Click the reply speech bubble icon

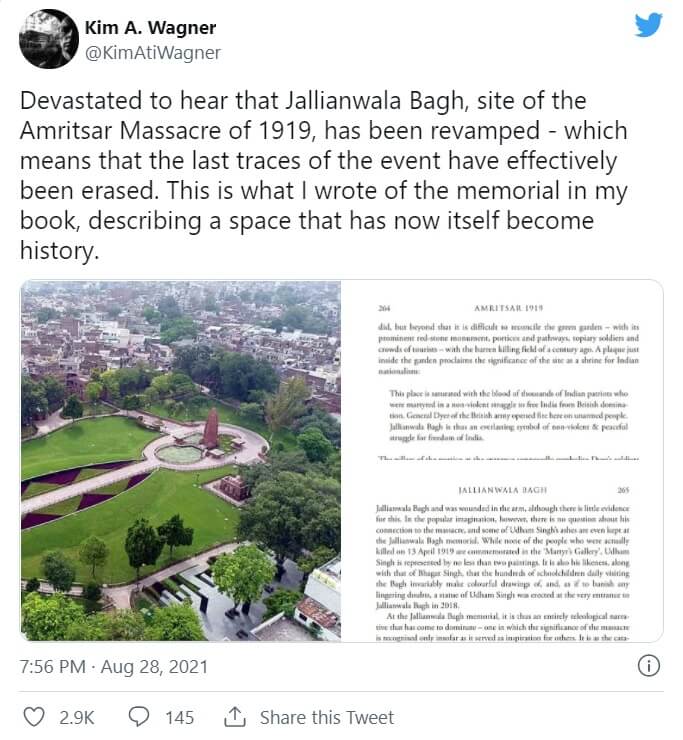140,717
